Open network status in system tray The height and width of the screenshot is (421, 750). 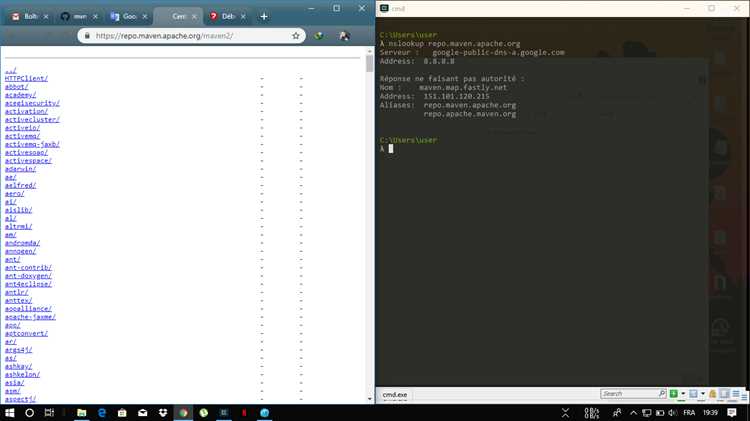(x=647, y=412)
